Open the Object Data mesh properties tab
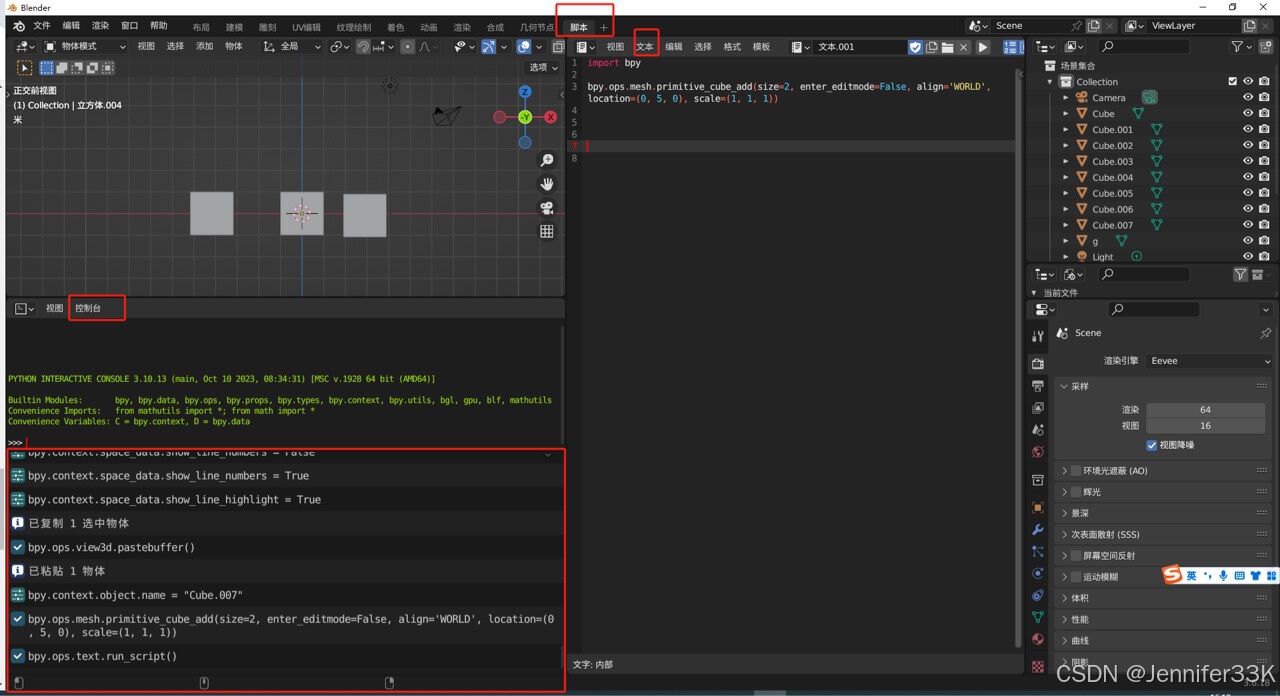Screen dimensions: 1280x696 click(x=1038, y=617)
